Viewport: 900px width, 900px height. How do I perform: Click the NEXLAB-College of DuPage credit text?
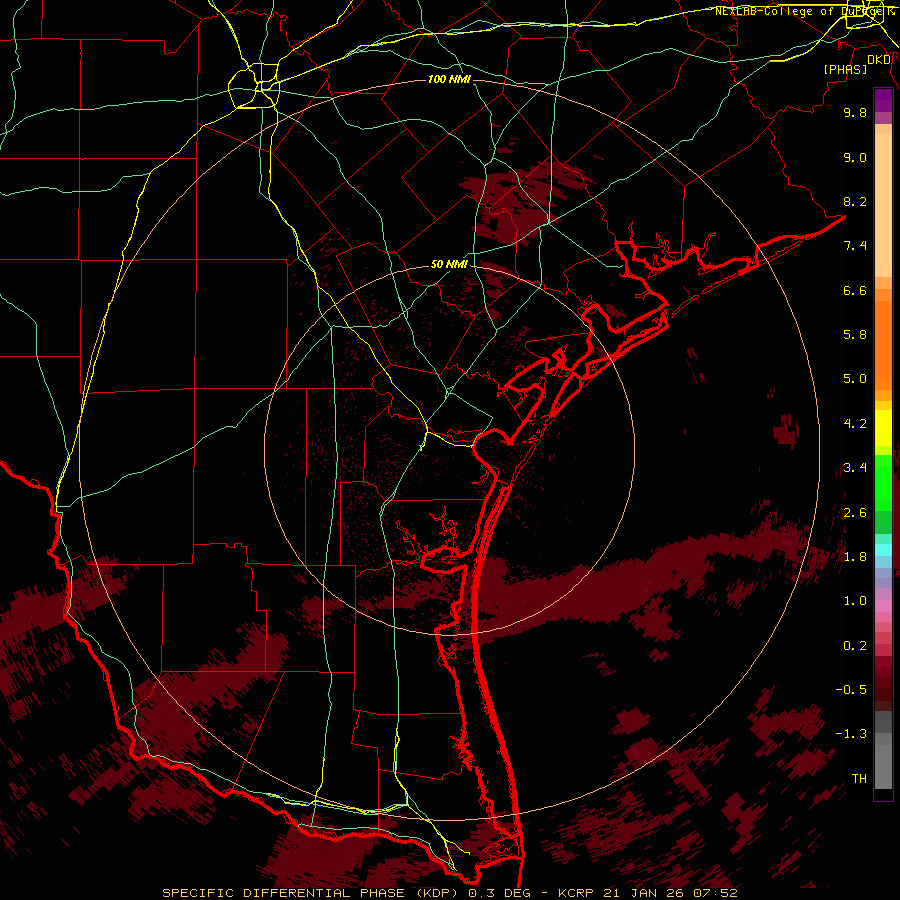click(804, 11)
